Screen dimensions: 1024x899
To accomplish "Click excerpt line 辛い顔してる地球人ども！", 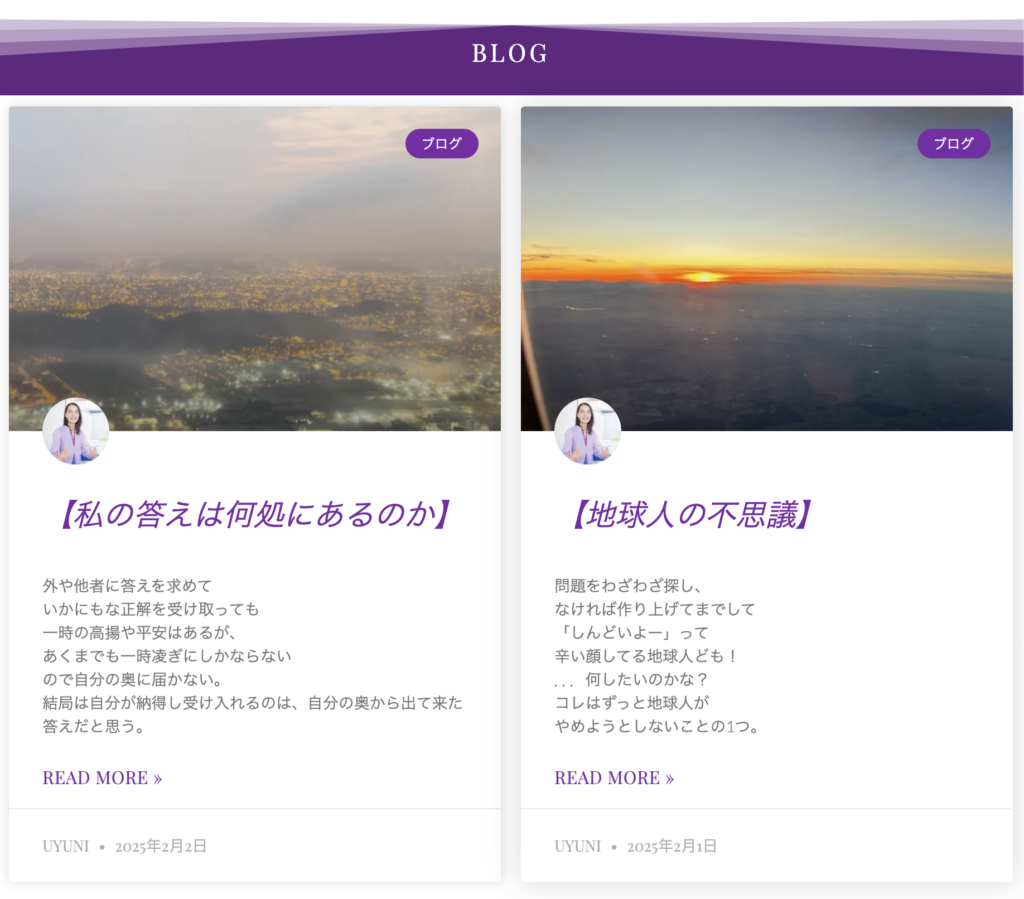I will (x=647, y=655).
